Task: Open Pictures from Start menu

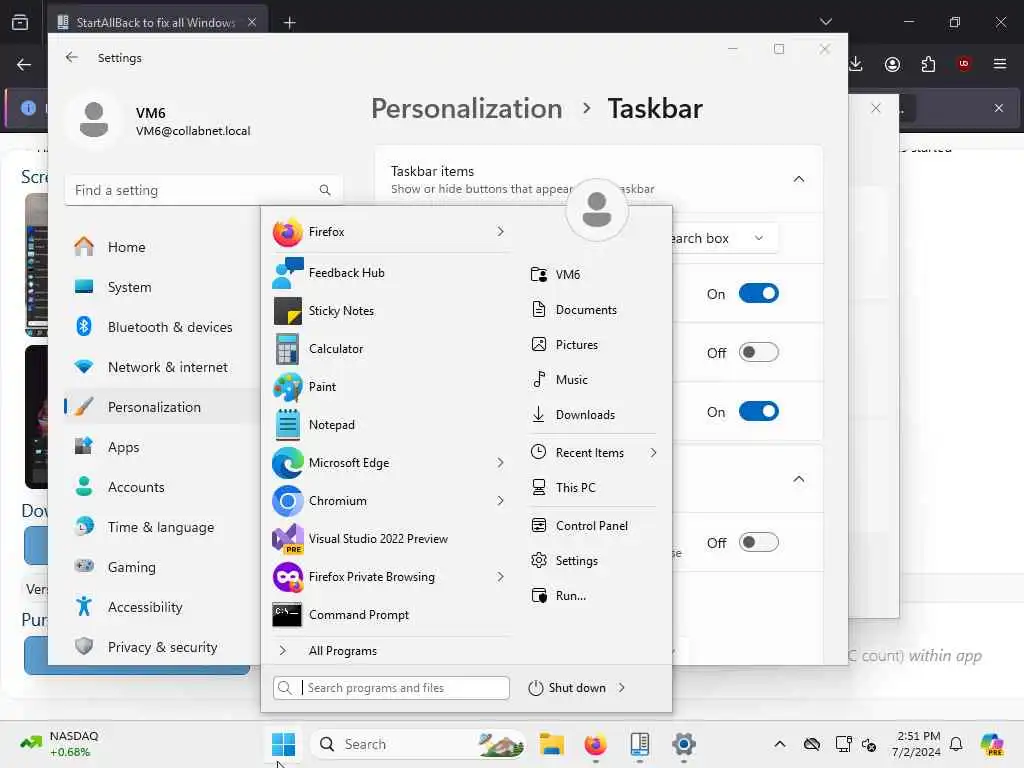Action: click(x=593, y=345)
